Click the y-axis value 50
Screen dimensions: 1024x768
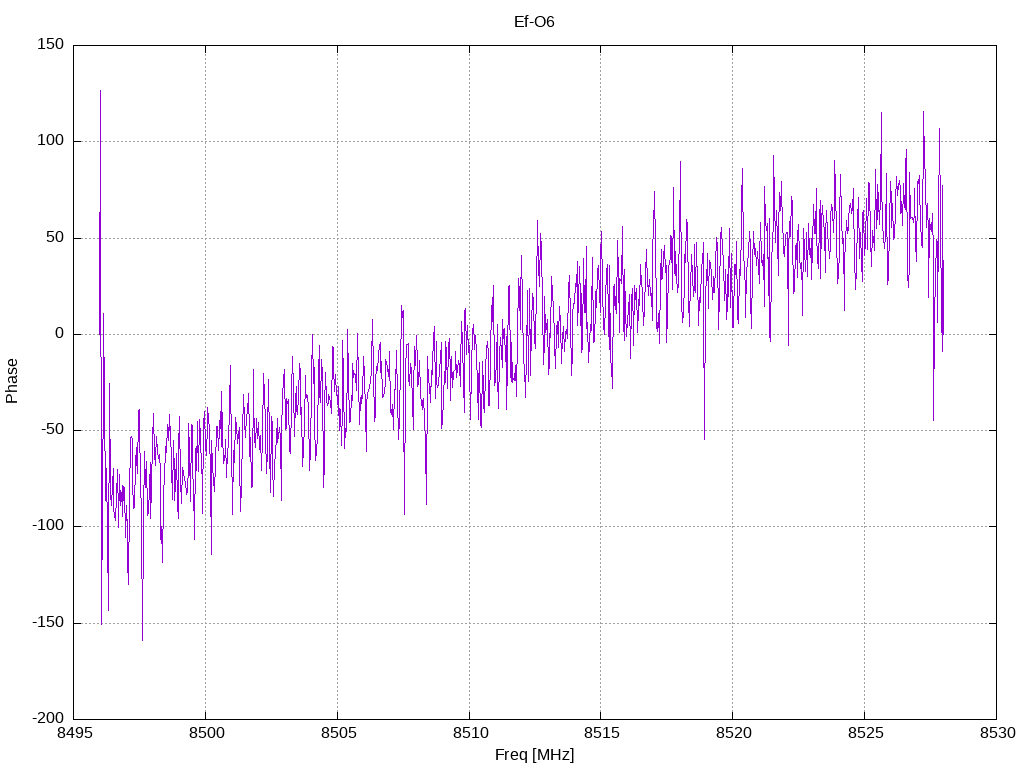pos(55,237)
